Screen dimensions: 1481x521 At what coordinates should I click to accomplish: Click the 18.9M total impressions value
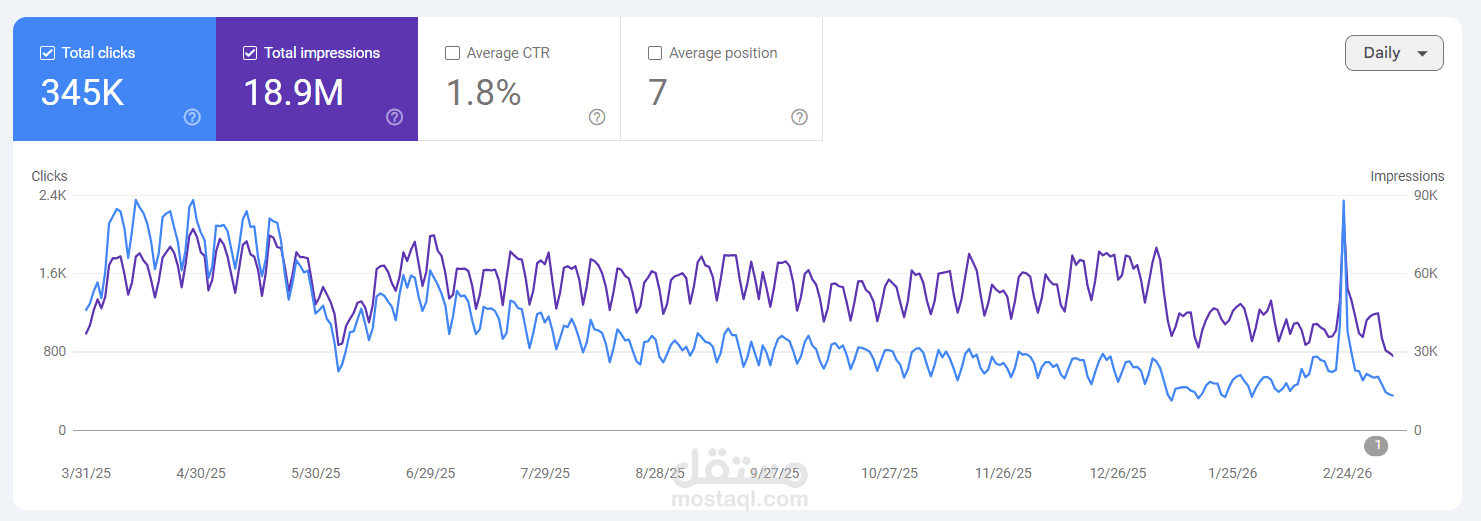click(294, 93)
